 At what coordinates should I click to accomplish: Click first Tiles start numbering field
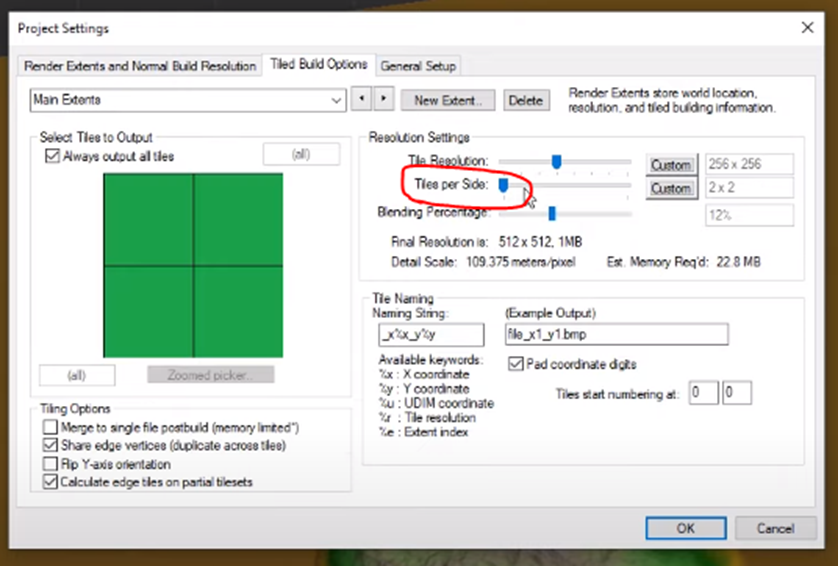pos(703,393)
